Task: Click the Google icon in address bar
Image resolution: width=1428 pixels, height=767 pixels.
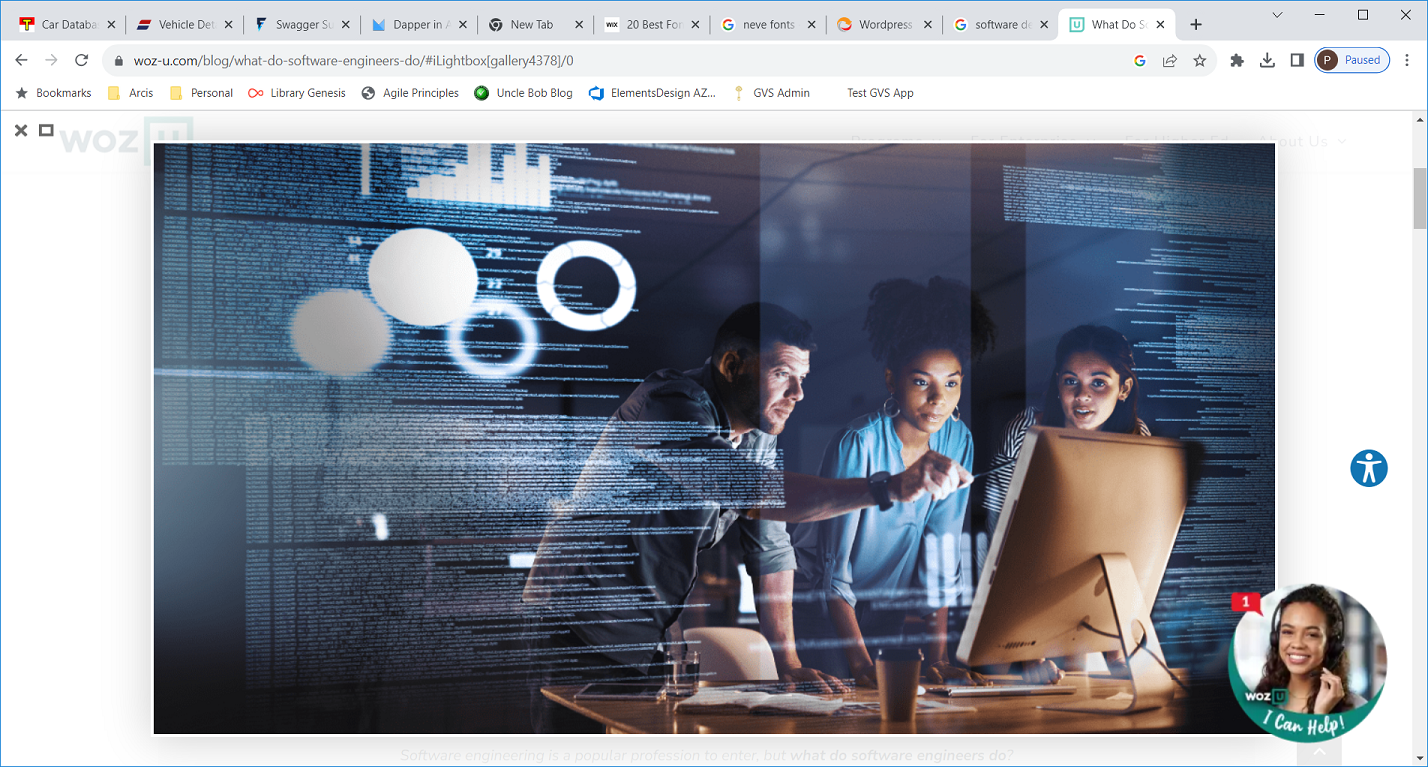Action: 1139,60
